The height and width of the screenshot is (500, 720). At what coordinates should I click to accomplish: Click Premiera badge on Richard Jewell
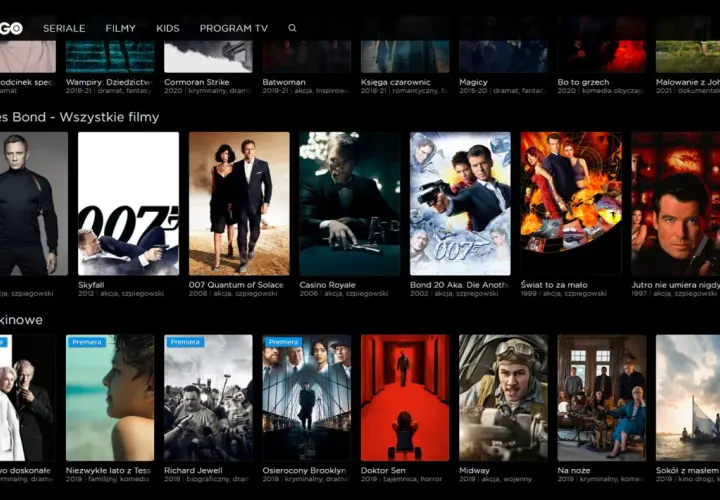184,342
